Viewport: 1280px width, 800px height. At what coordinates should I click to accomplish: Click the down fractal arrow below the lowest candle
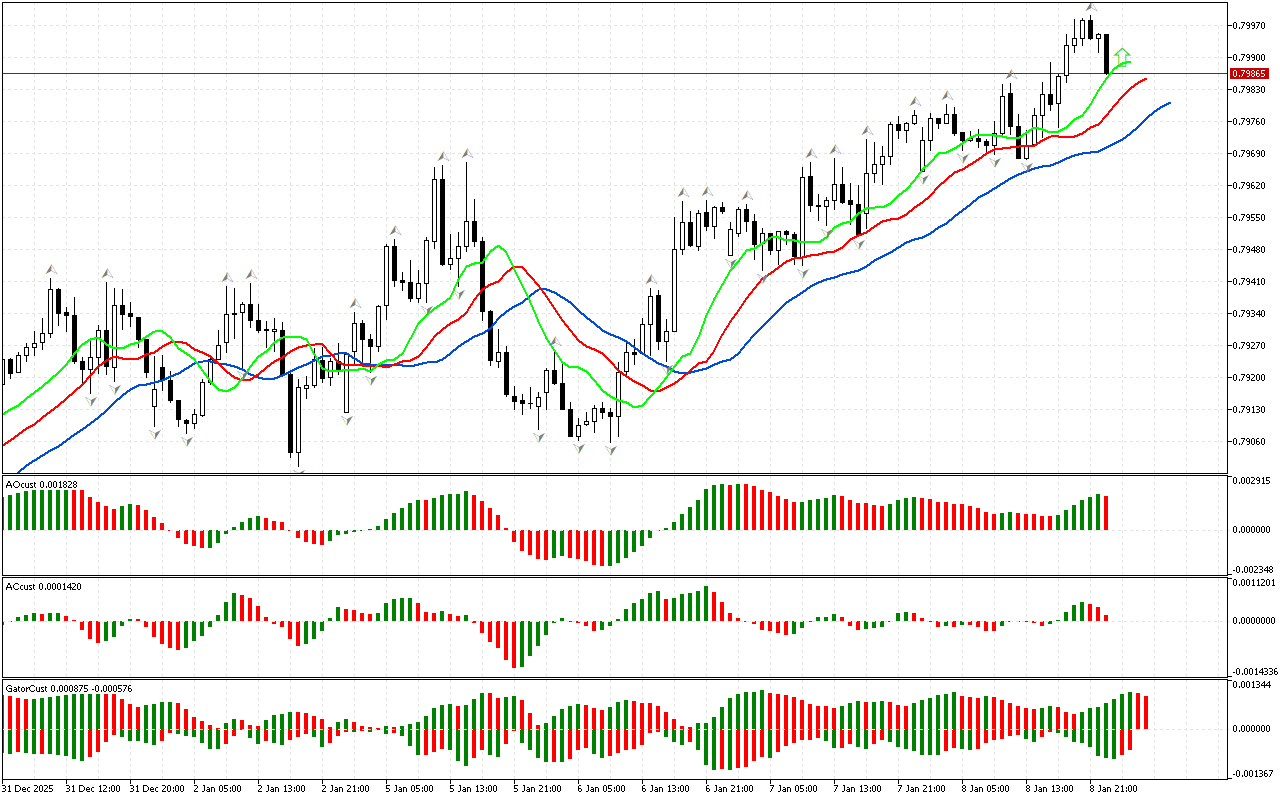click(x=297, y=461)
